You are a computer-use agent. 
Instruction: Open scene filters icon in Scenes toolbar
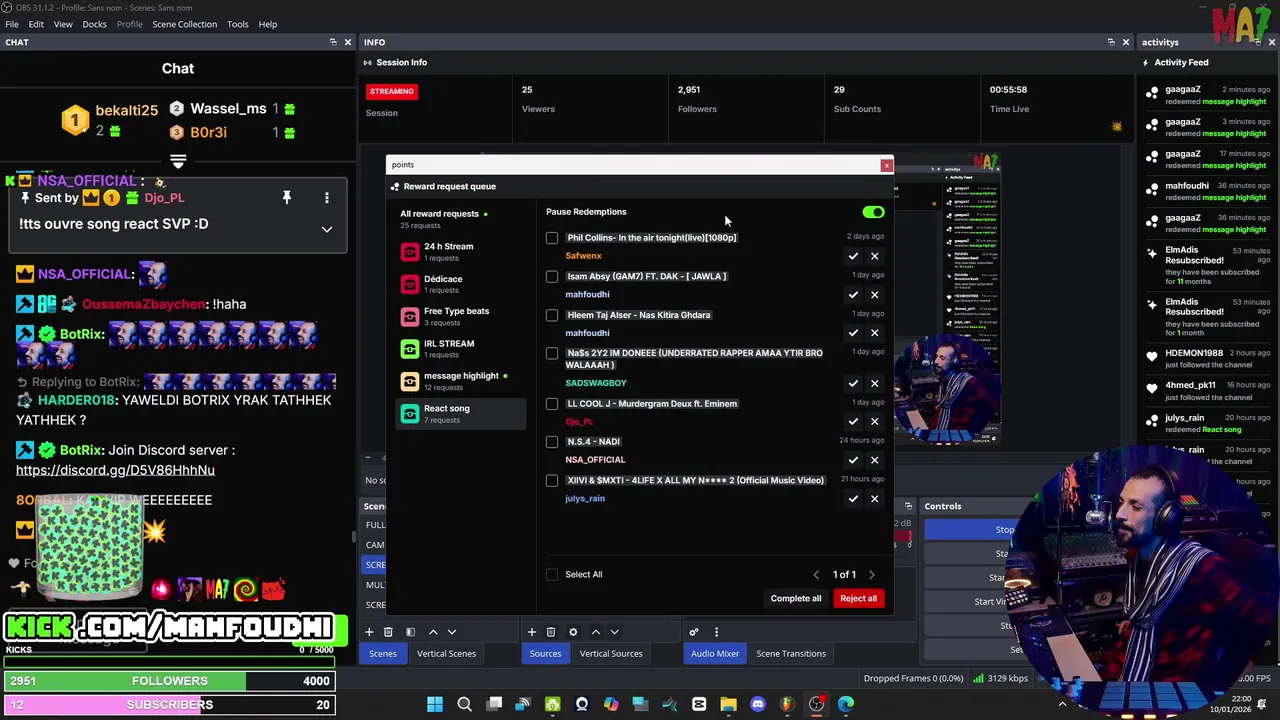tap(410, 632)
